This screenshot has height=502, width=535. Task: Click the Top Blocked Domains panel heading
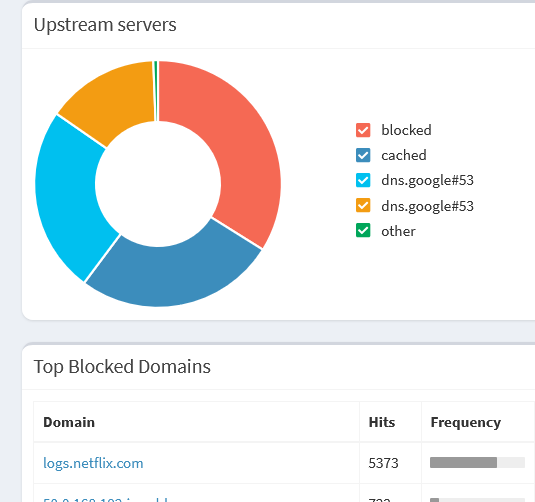[x=122, y=367]
